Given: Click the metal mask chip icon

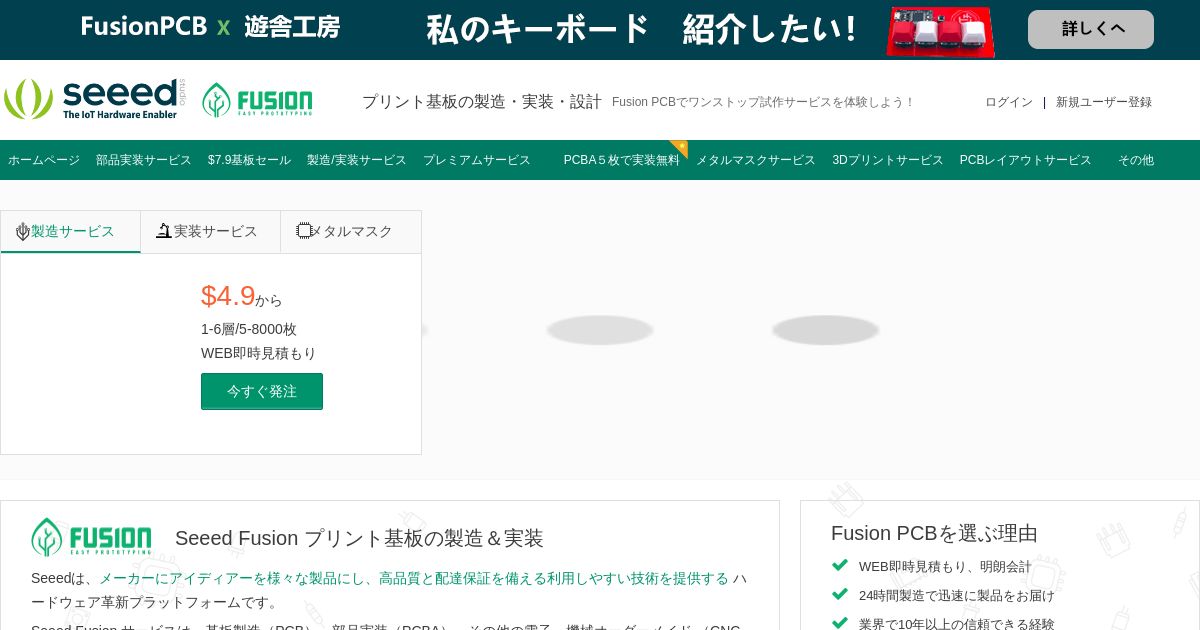Looking at the screenshot, I should [x=305, y=231].
